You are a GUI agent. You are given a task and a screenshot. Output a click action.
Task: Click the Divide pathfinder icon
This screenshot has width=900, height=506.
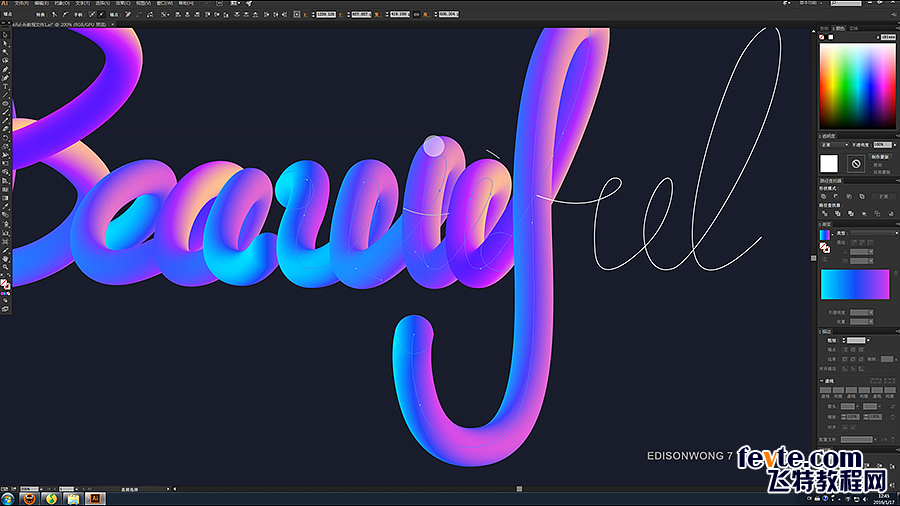(824, 213)
